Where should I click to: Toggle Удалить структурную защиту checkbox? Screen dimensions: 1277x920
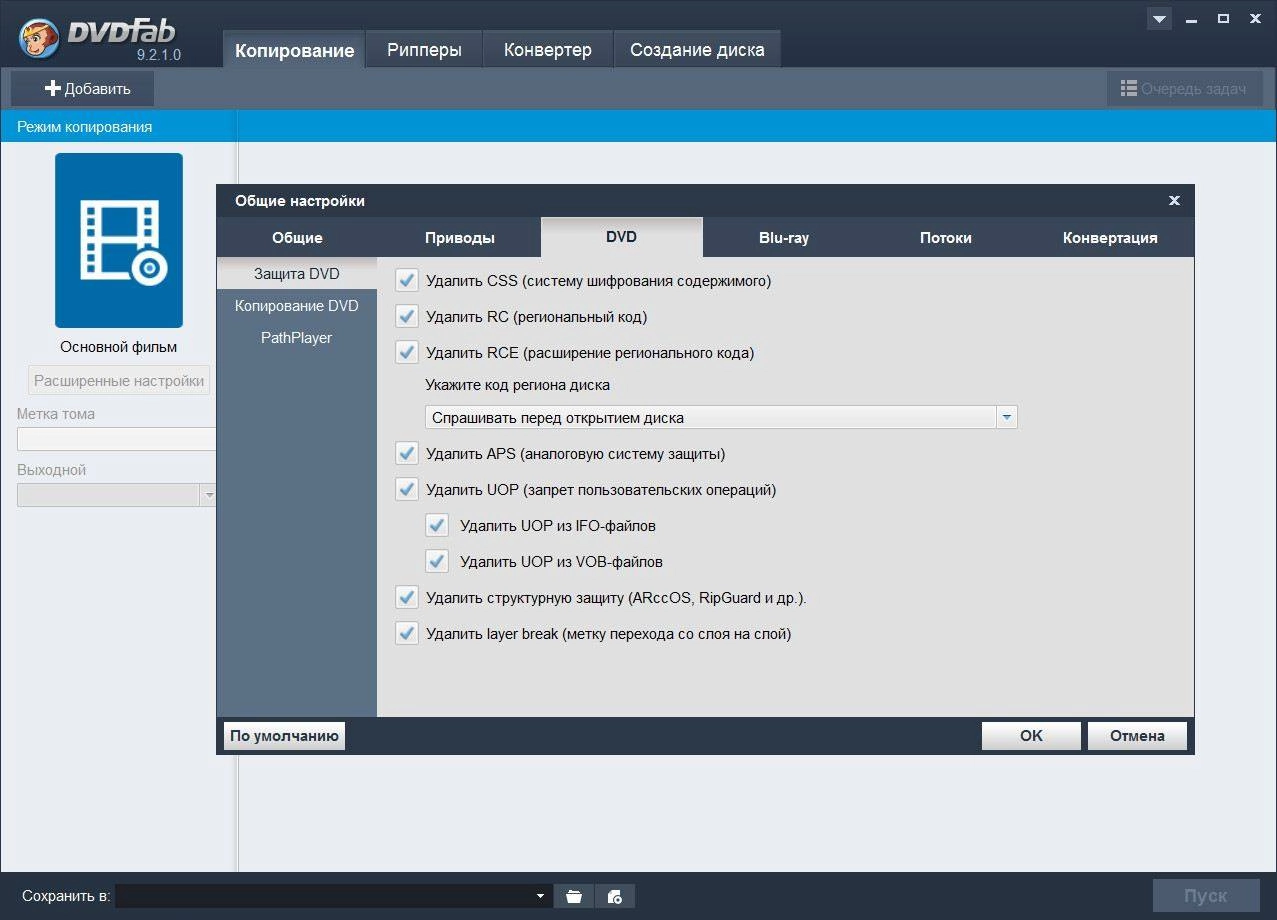click(x=407, y=598)
